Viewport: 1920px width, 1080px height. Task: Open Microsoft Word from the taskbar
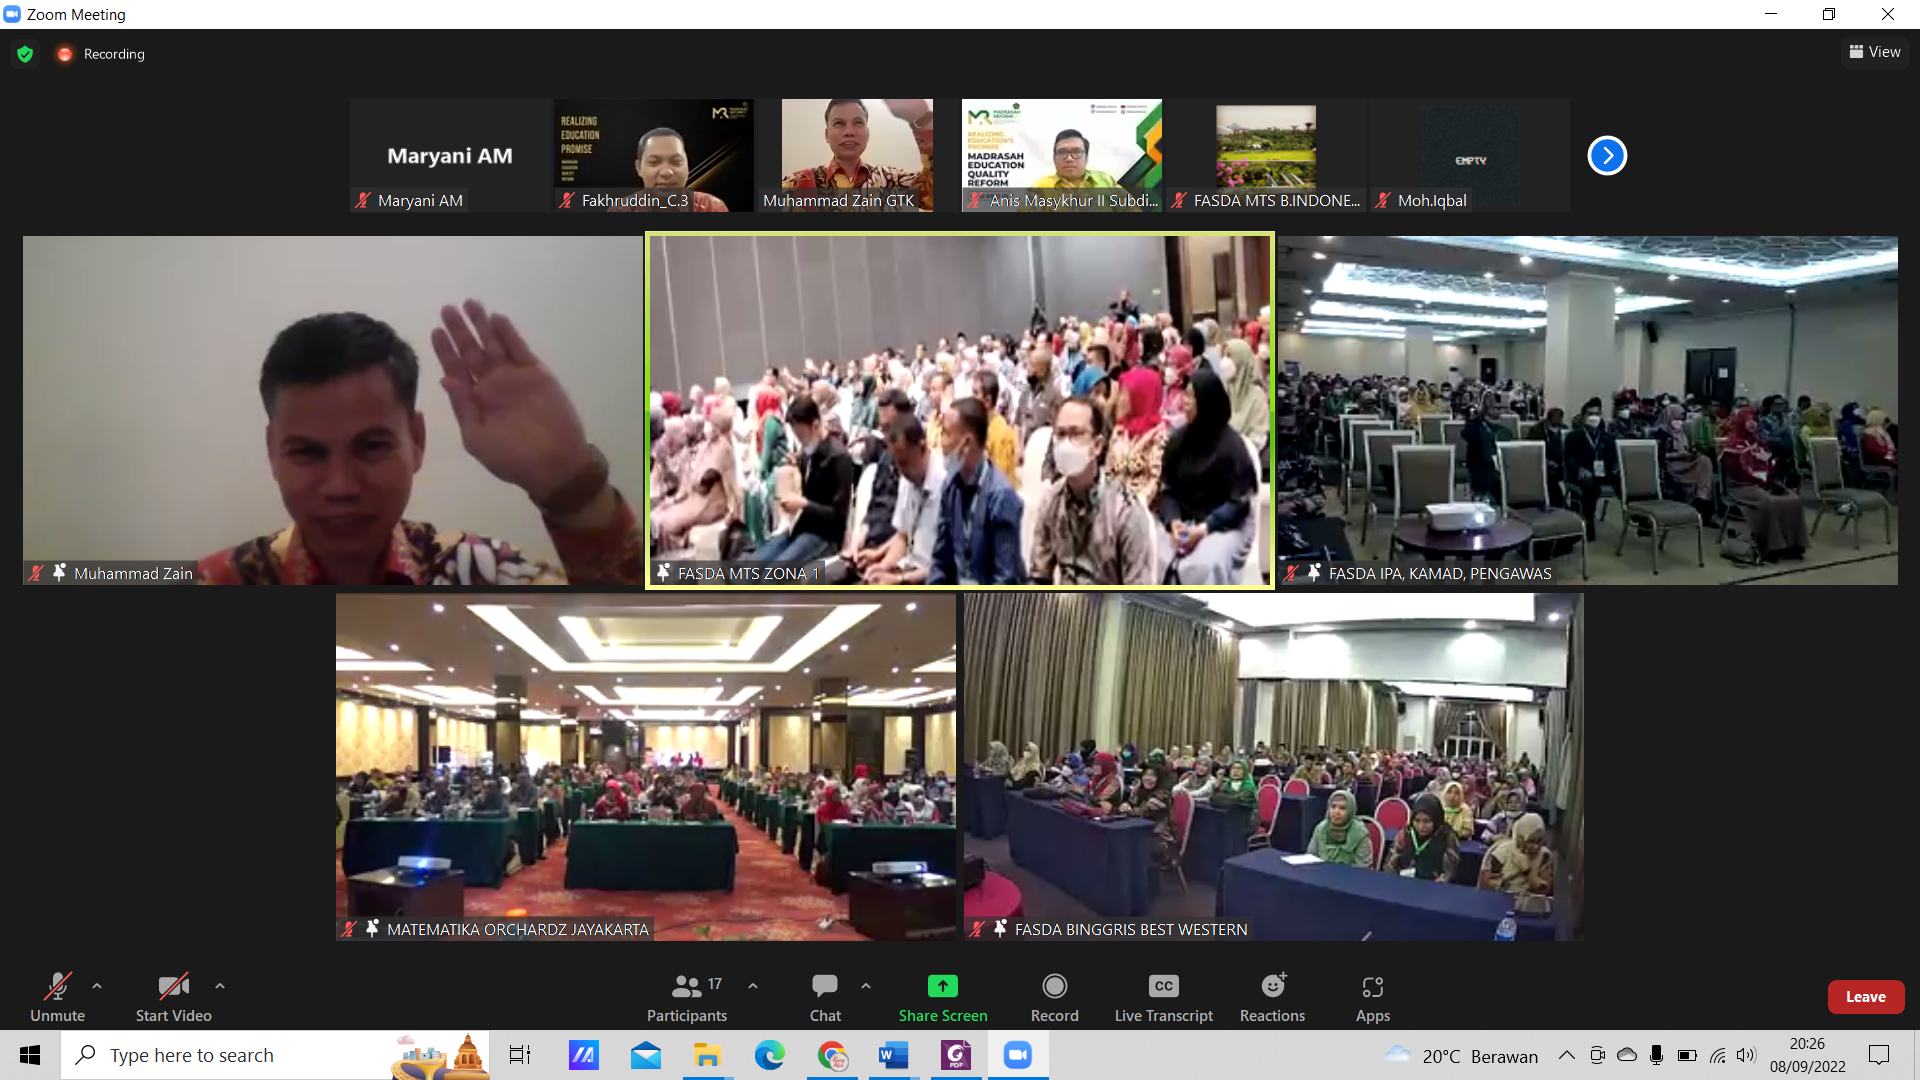[893, 1056]
